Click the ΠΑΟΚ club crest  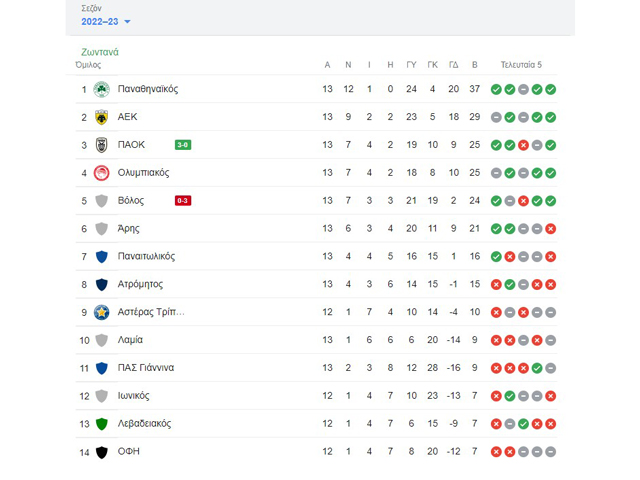click(x=101, y=145)
